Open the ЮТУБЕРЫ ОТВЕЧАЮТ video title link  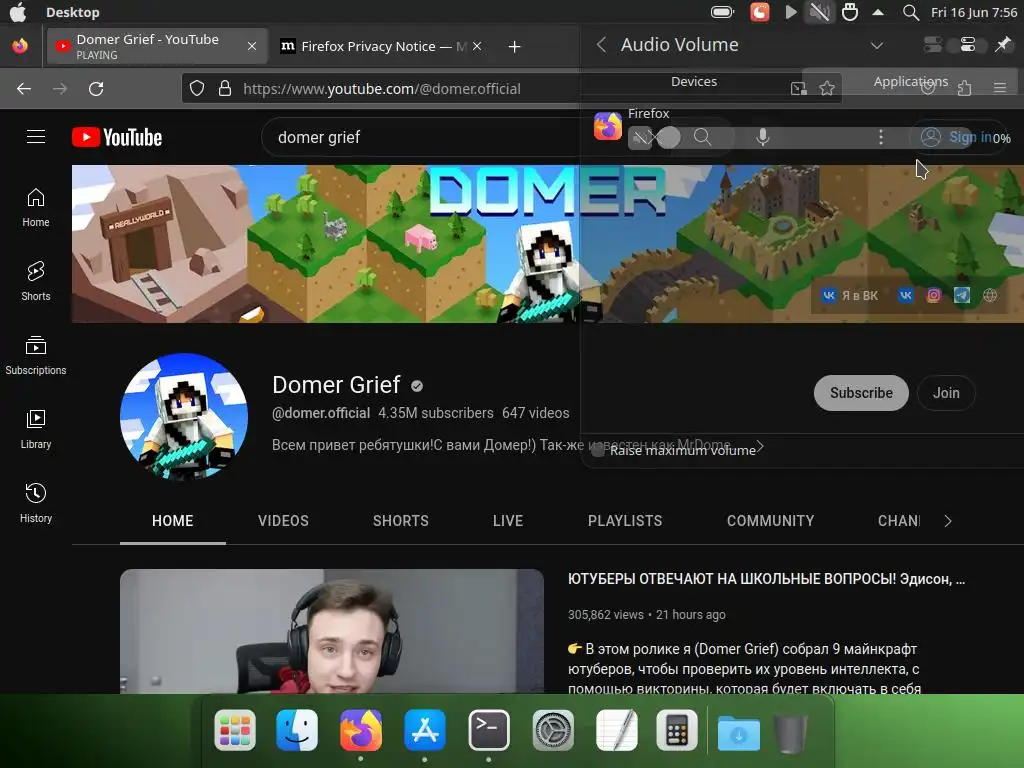(766, 579)
